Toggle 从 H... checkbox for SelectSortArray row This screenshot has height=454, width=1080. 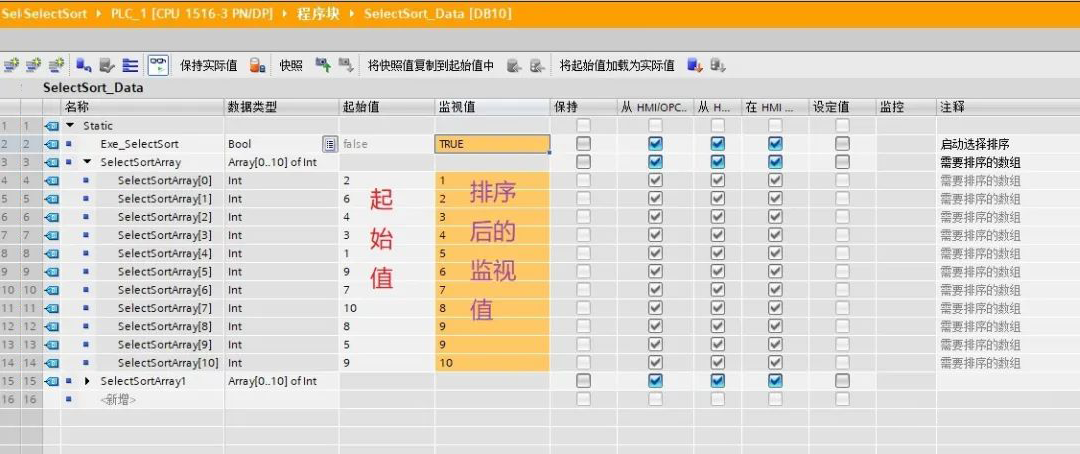[718, 162]
